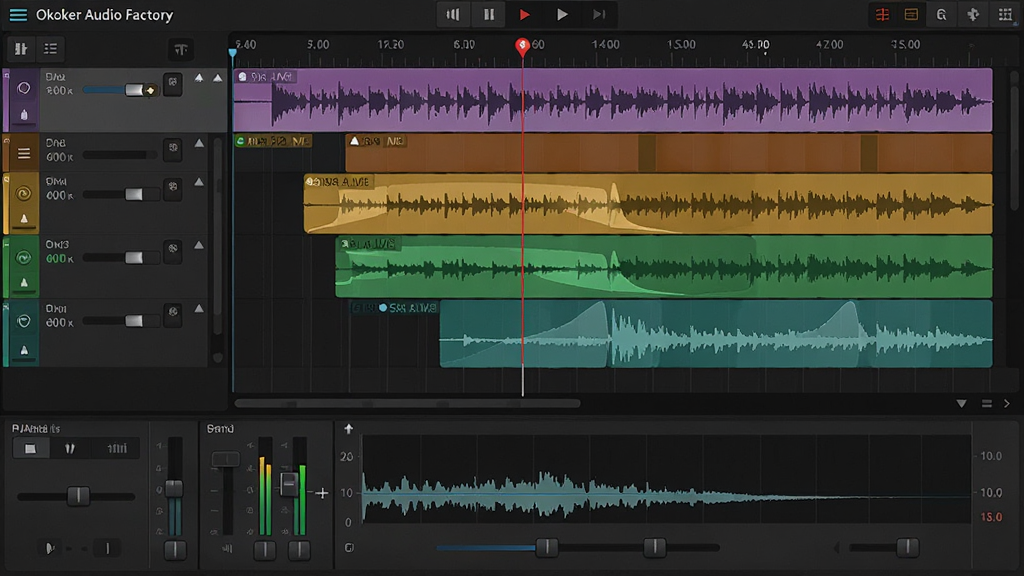Click the orange track's settings button
The image size is (1024, 576).
click(172, 149)
